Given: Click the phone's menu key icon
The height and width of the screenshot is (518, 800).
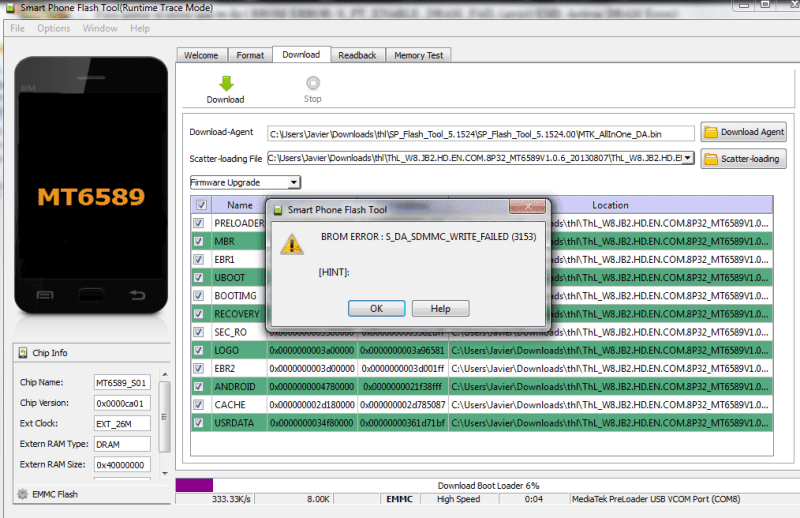Looking at the screenshot, I should coord(45,295).
